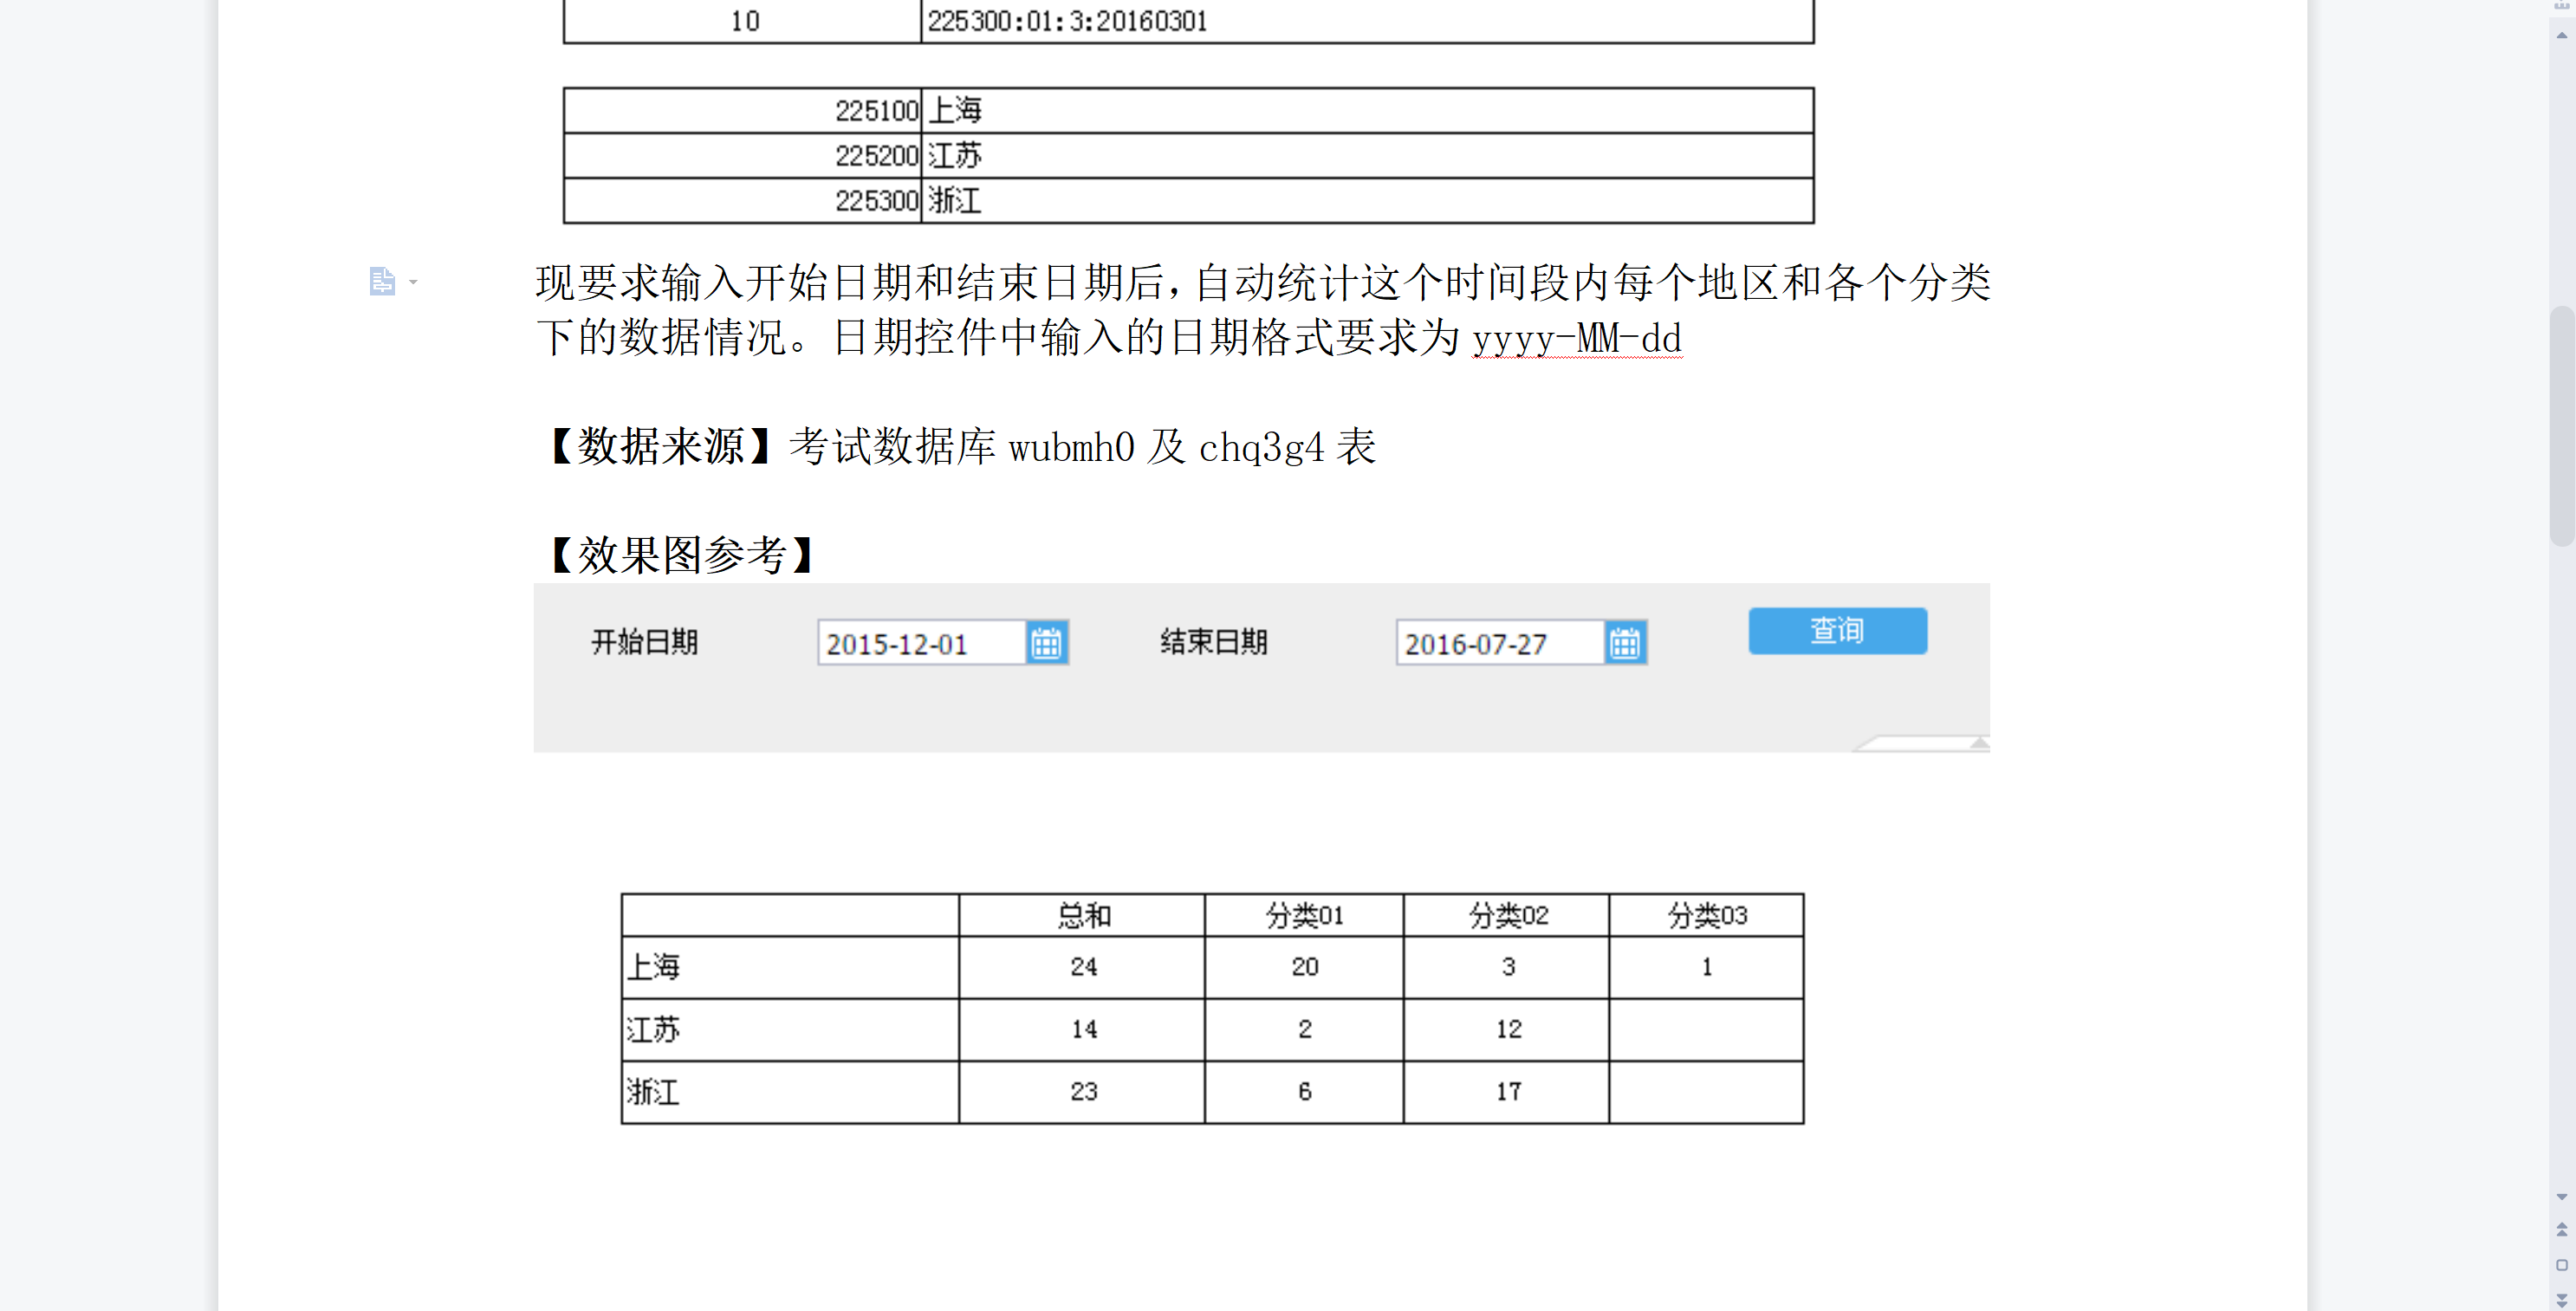This screenshot has width=2576, height=1311.
Task: Open the dropdown arrow next to paragraph icon
Action: coord(413,282)
